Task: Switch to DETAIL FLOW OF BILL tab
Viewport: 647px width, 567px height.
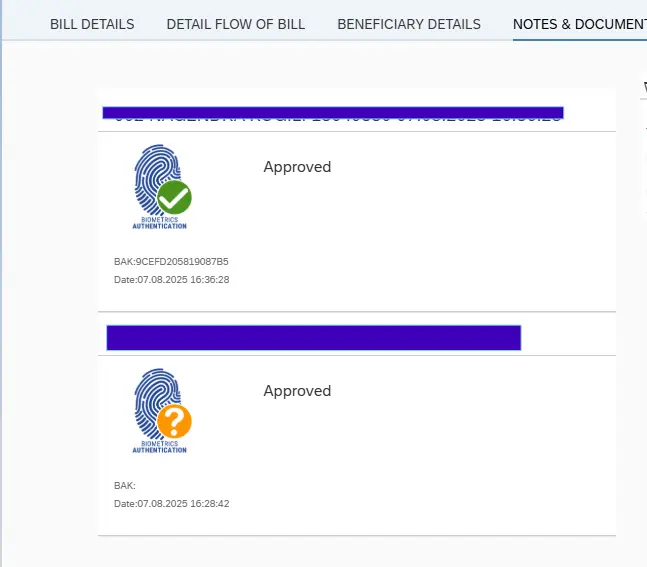Action: [x=236, y=24]
